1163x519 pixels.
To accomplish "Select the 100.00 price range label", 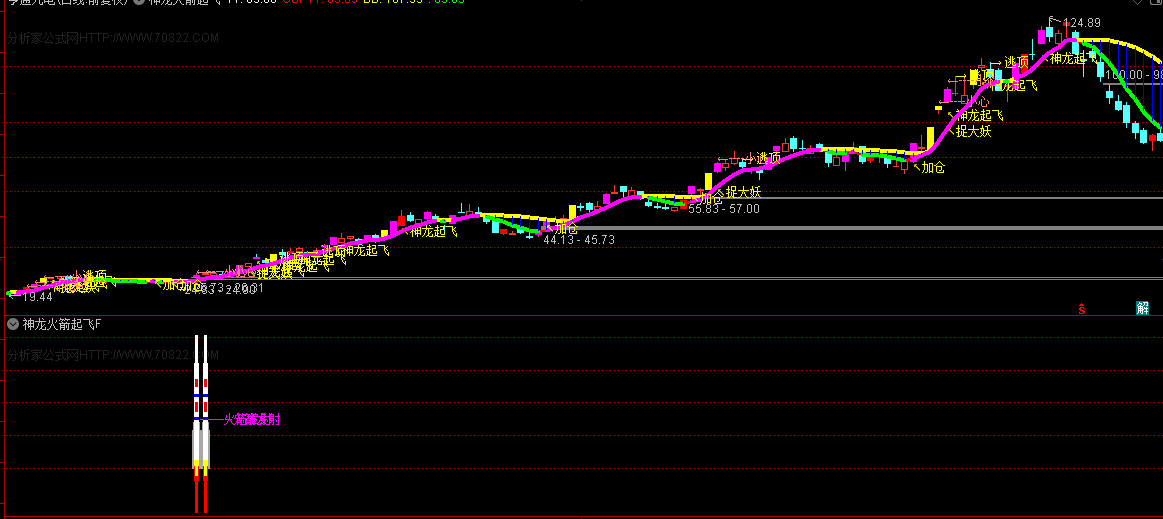I will [1134, 76].
